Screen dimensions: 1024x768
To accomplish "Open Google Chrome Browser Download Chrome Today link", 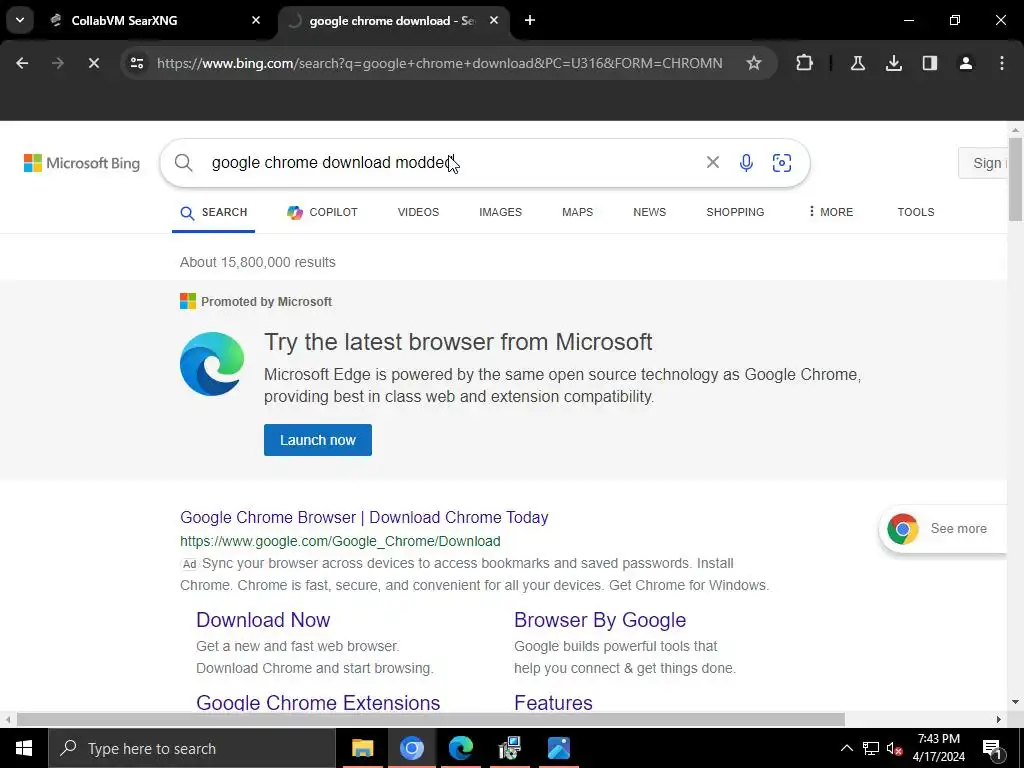I will (364, 517).
